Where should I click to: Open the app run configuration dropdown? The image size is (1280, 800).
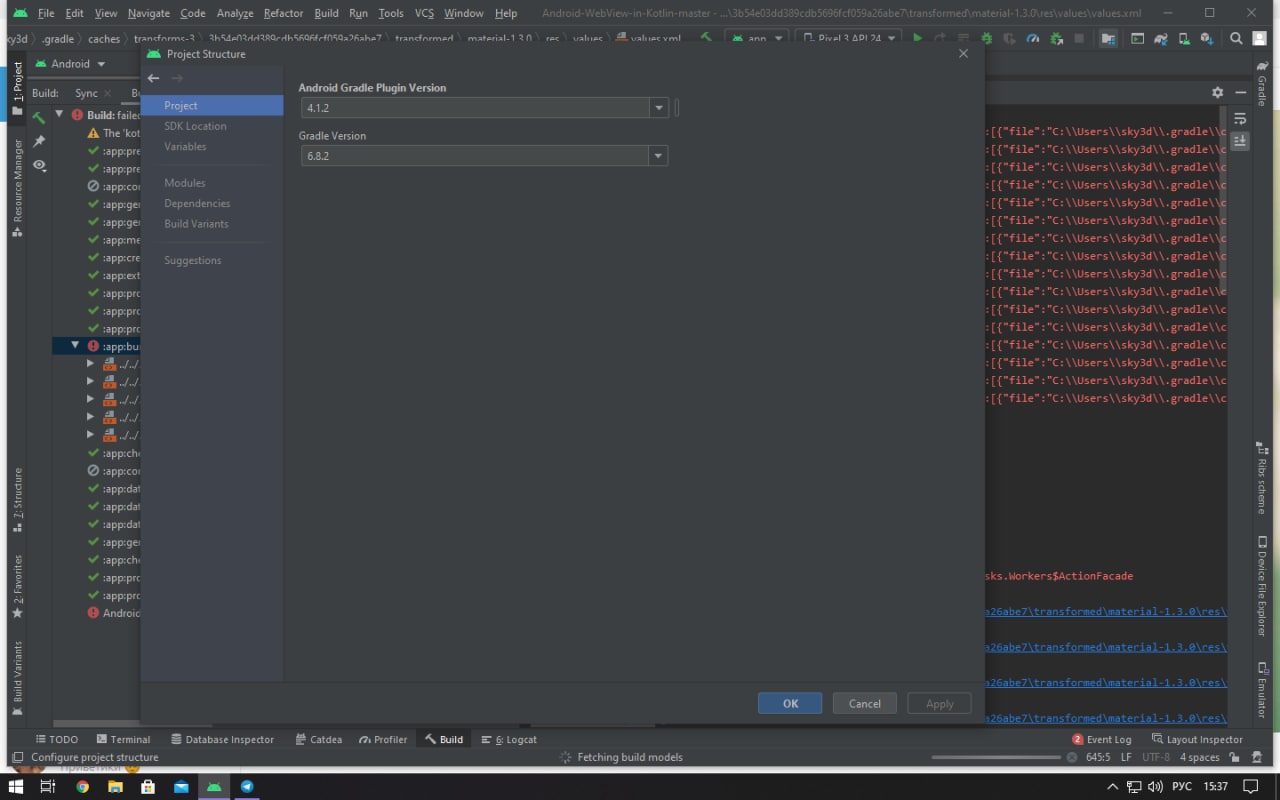pyautogui.click(x=757, y=38)
